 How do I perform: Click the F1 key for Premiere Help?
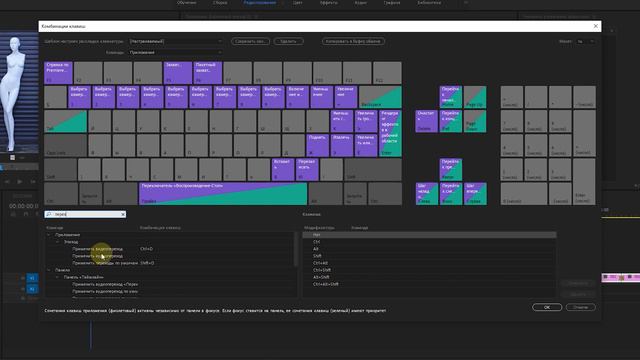(58, 73)
